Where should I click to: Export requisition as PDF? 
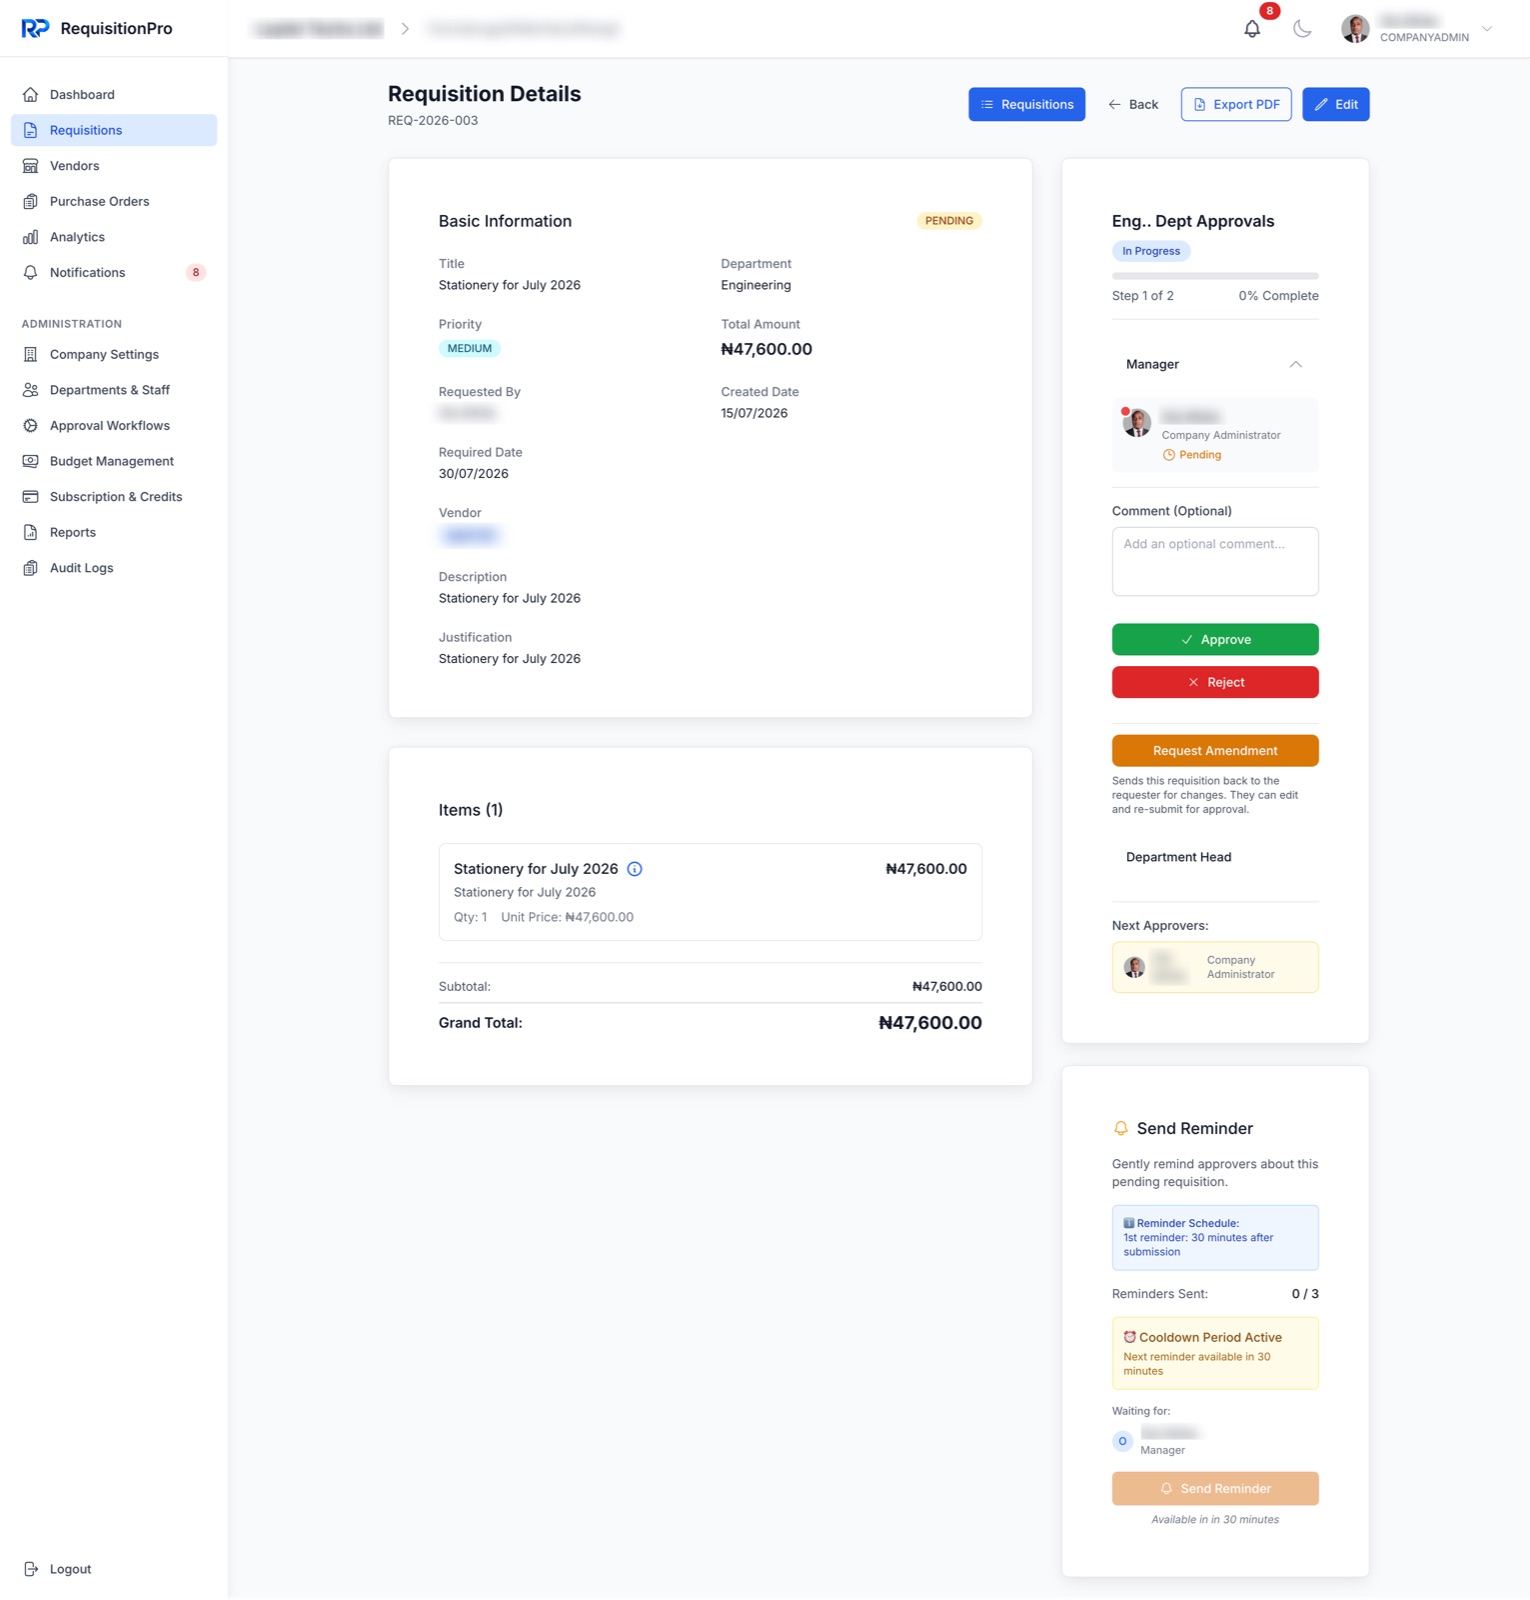[1236, 105]
